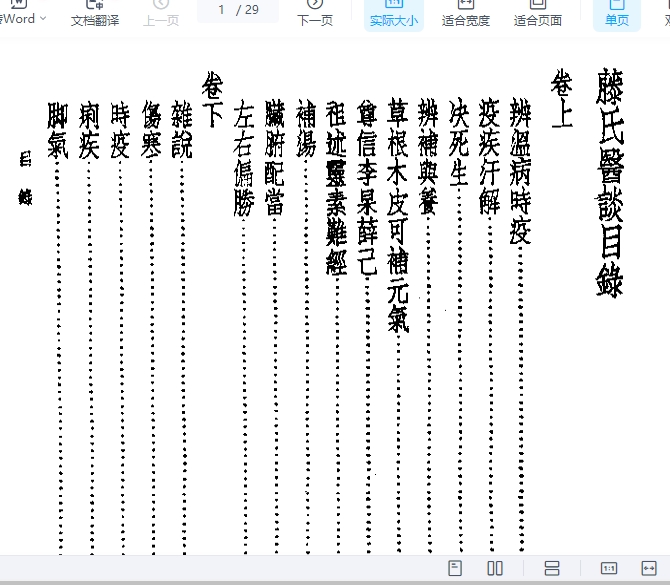Click fit-width icon in status bar
The height and width of the screenshot is (585, 670).
click(649, 568)
